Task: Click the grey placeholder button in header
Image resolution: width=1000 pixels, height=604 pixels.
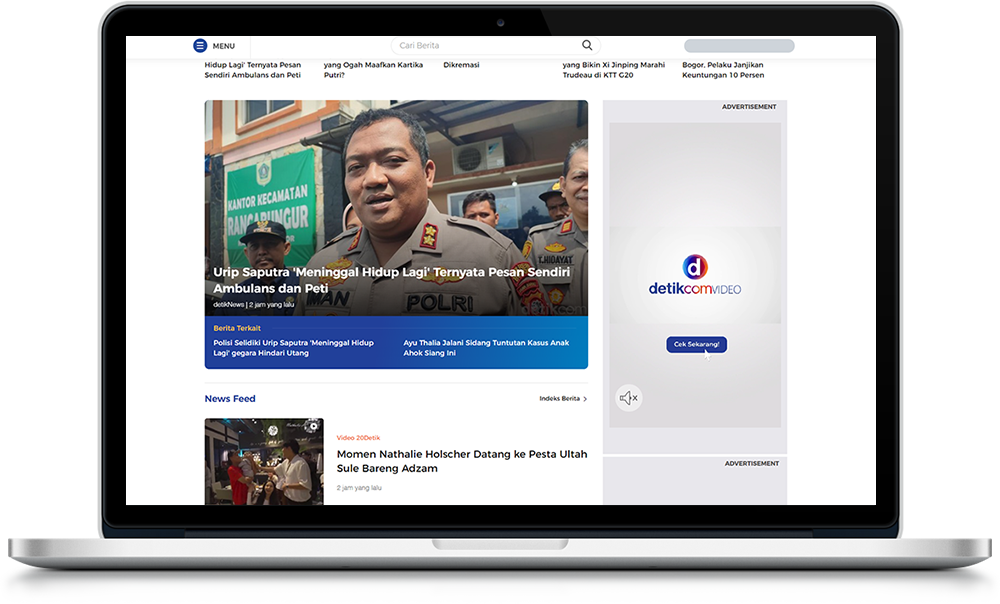Action: point(738,46)
